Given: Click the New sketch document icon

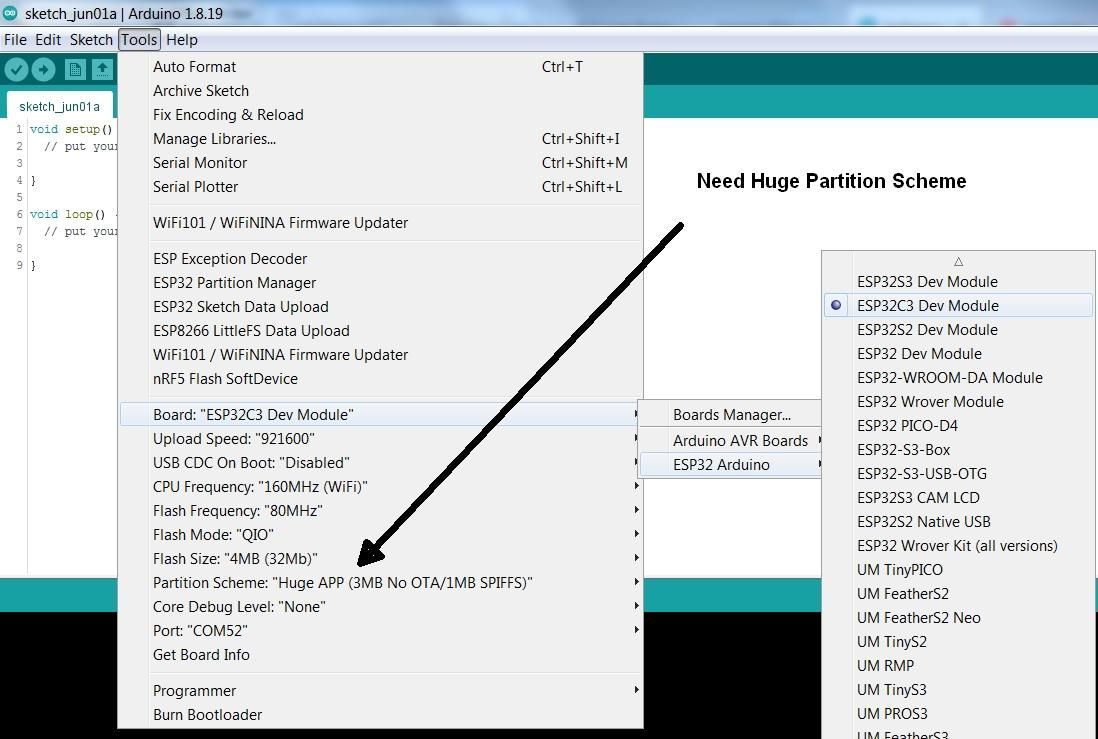Looking at the screenshot, I should [75, 69].
